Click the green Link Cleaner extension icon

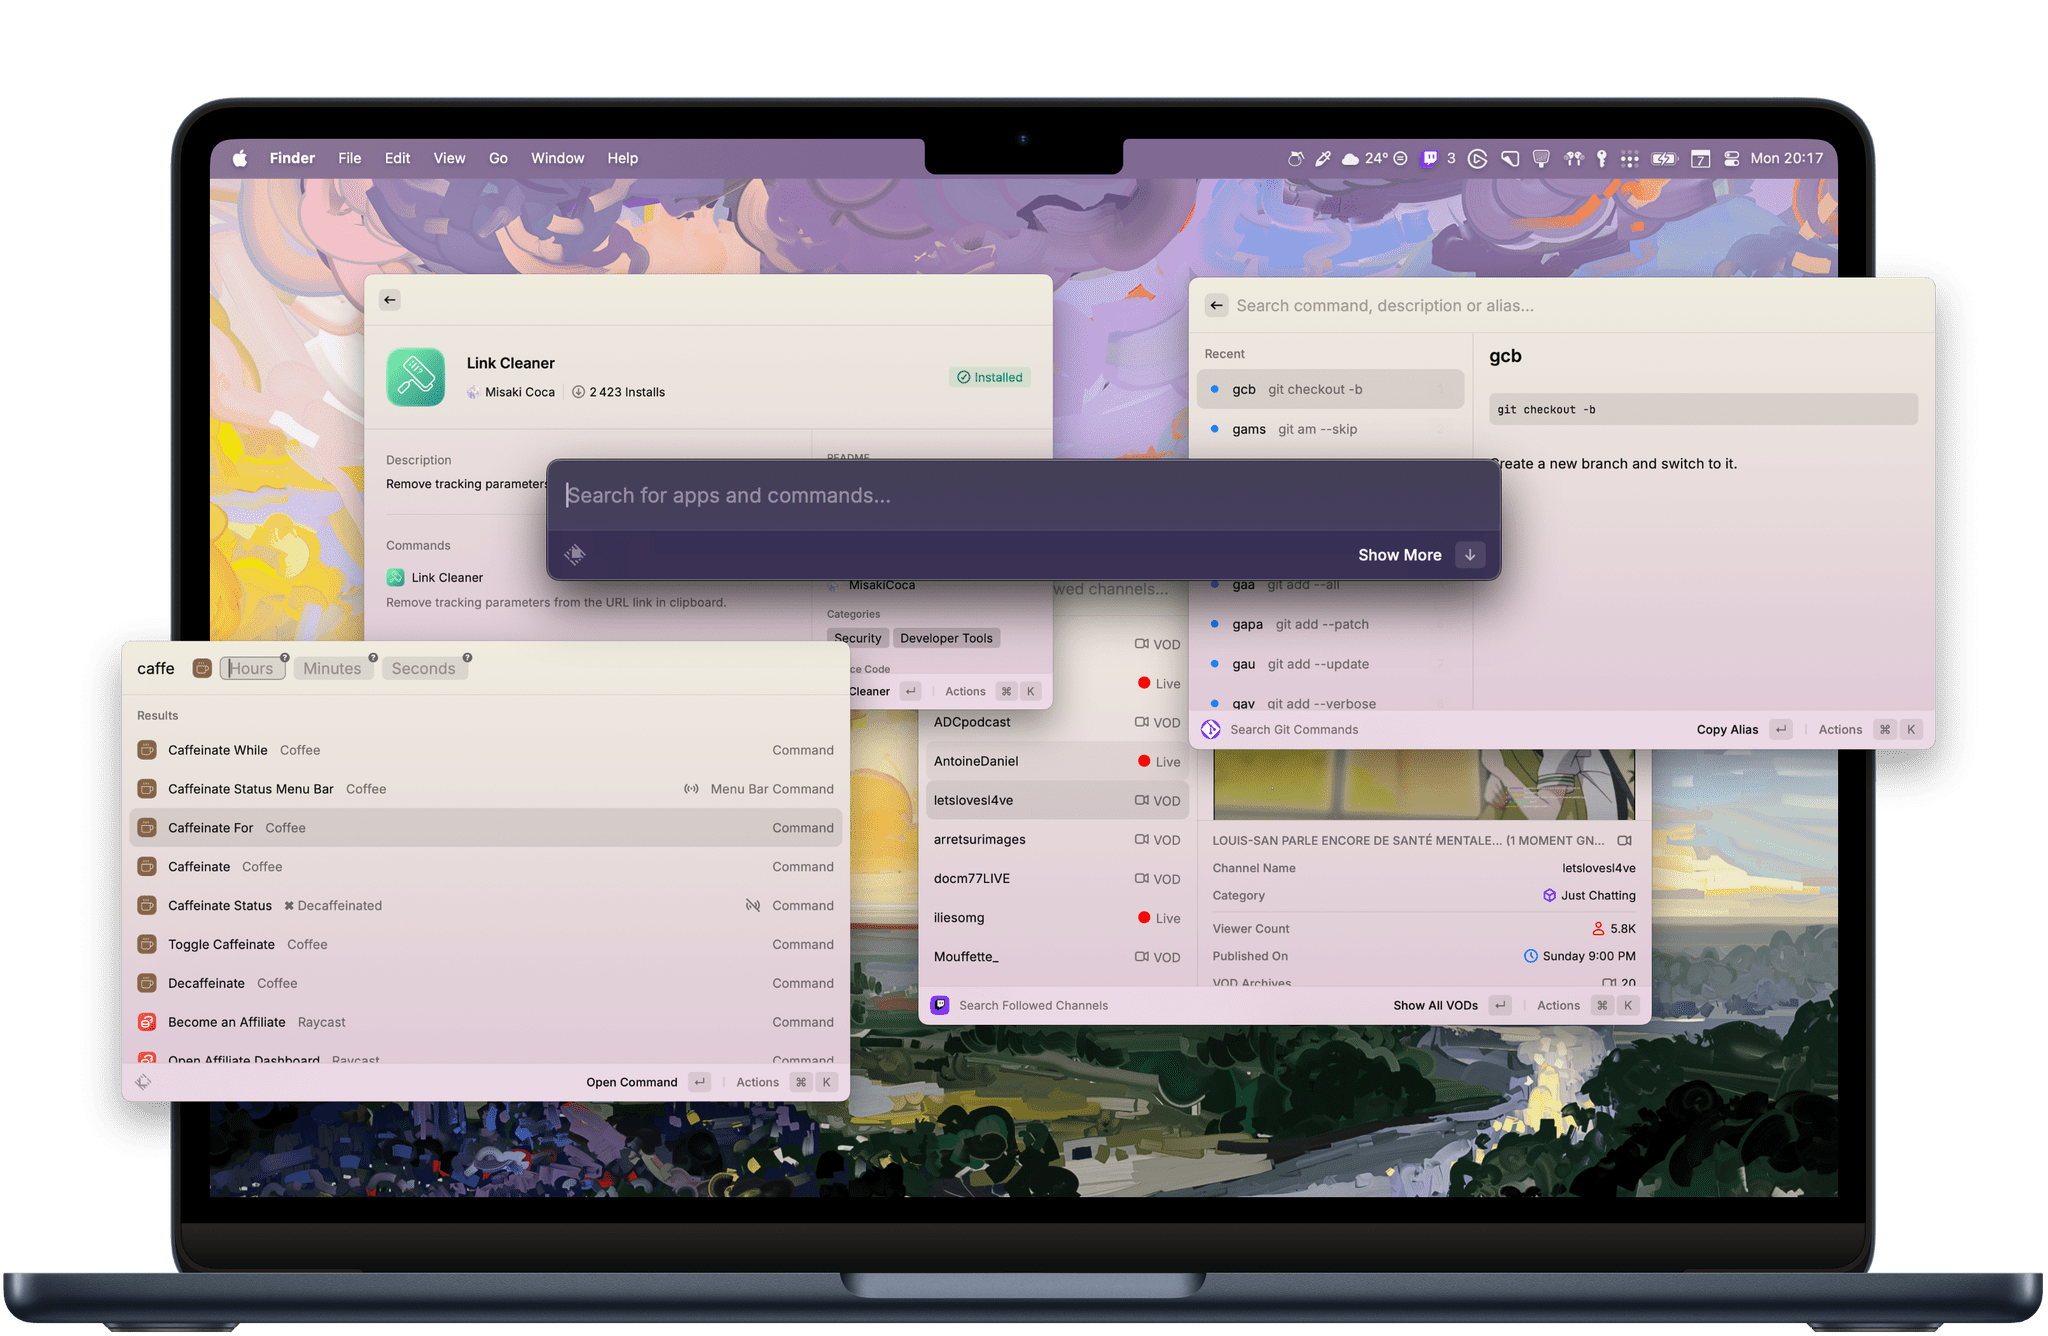pyautogui.click(x=416, y=377)
